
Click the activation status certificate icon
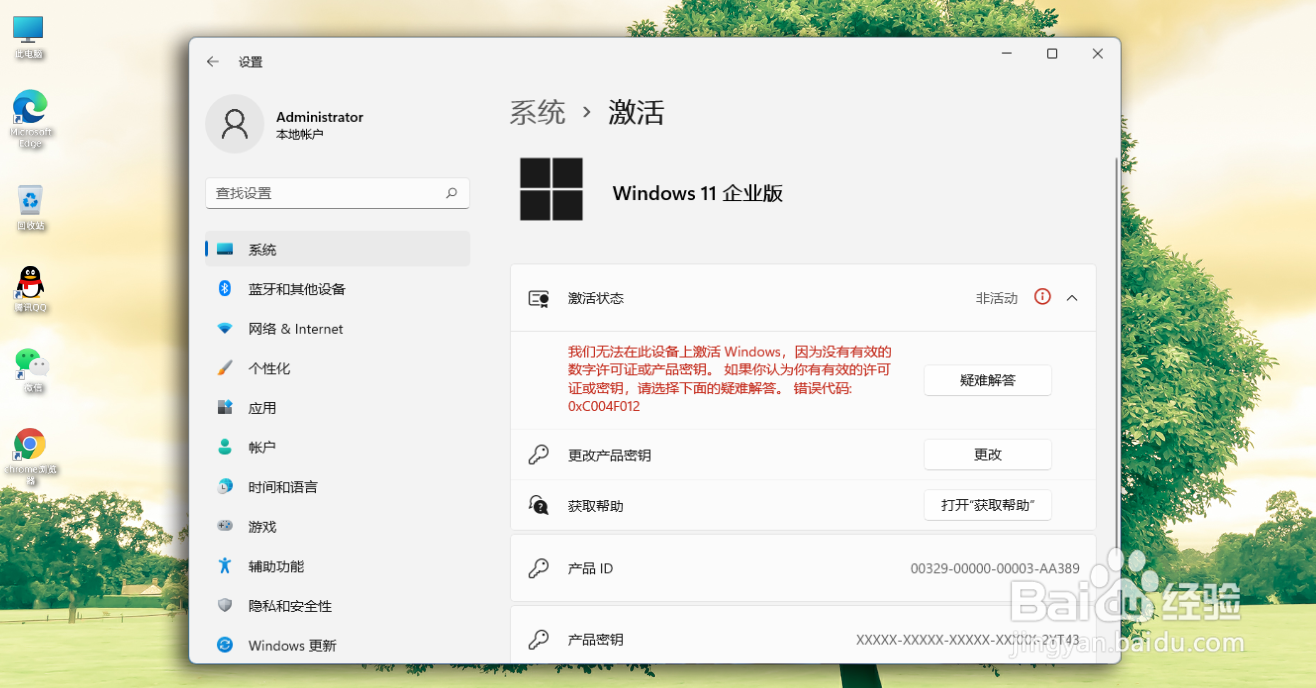[x=539, y=298]
